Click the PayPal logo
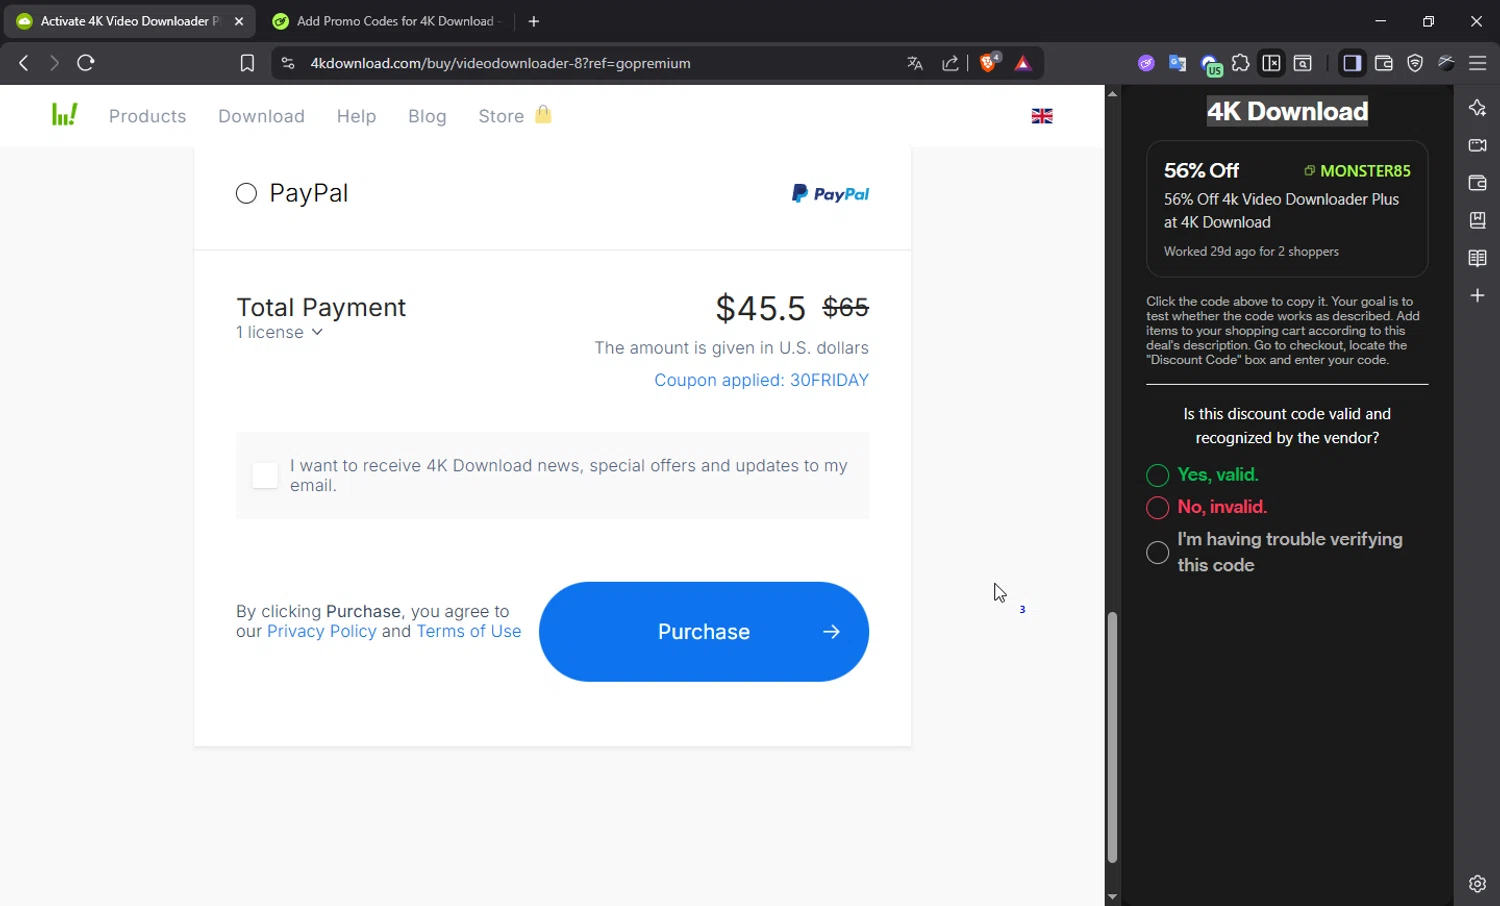Image resolution: width=1500 pixels, height=906 pixels. [x=830, y=194]
